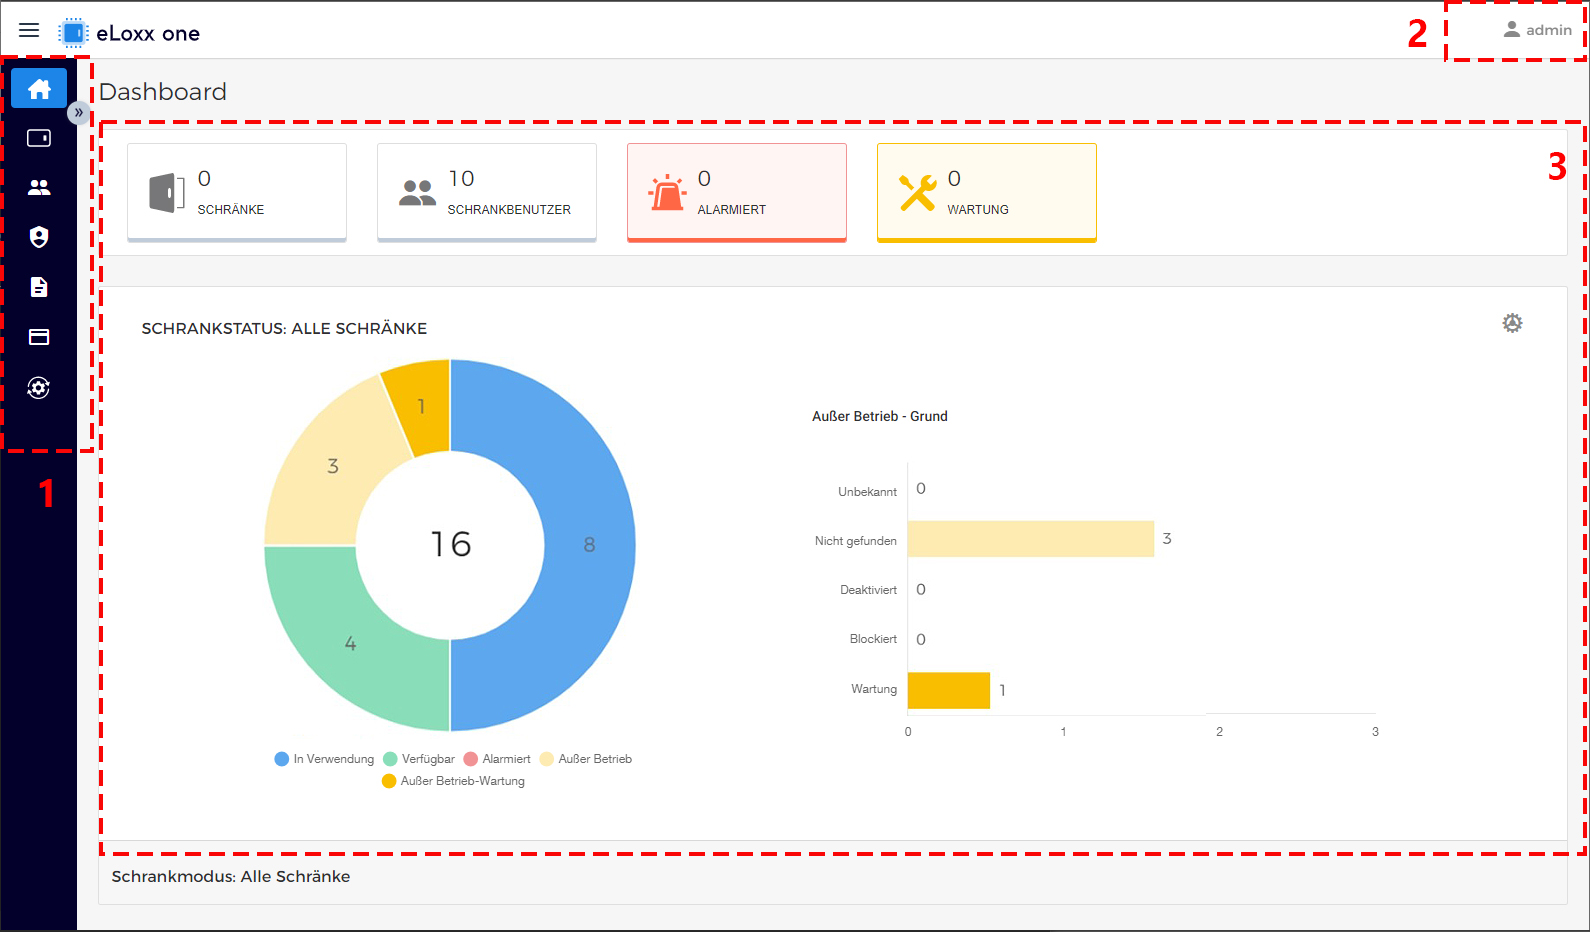Screen dimensions: 1590x932
Task: Open the document reports sidebar icon
Action: [x=39, y=287]
